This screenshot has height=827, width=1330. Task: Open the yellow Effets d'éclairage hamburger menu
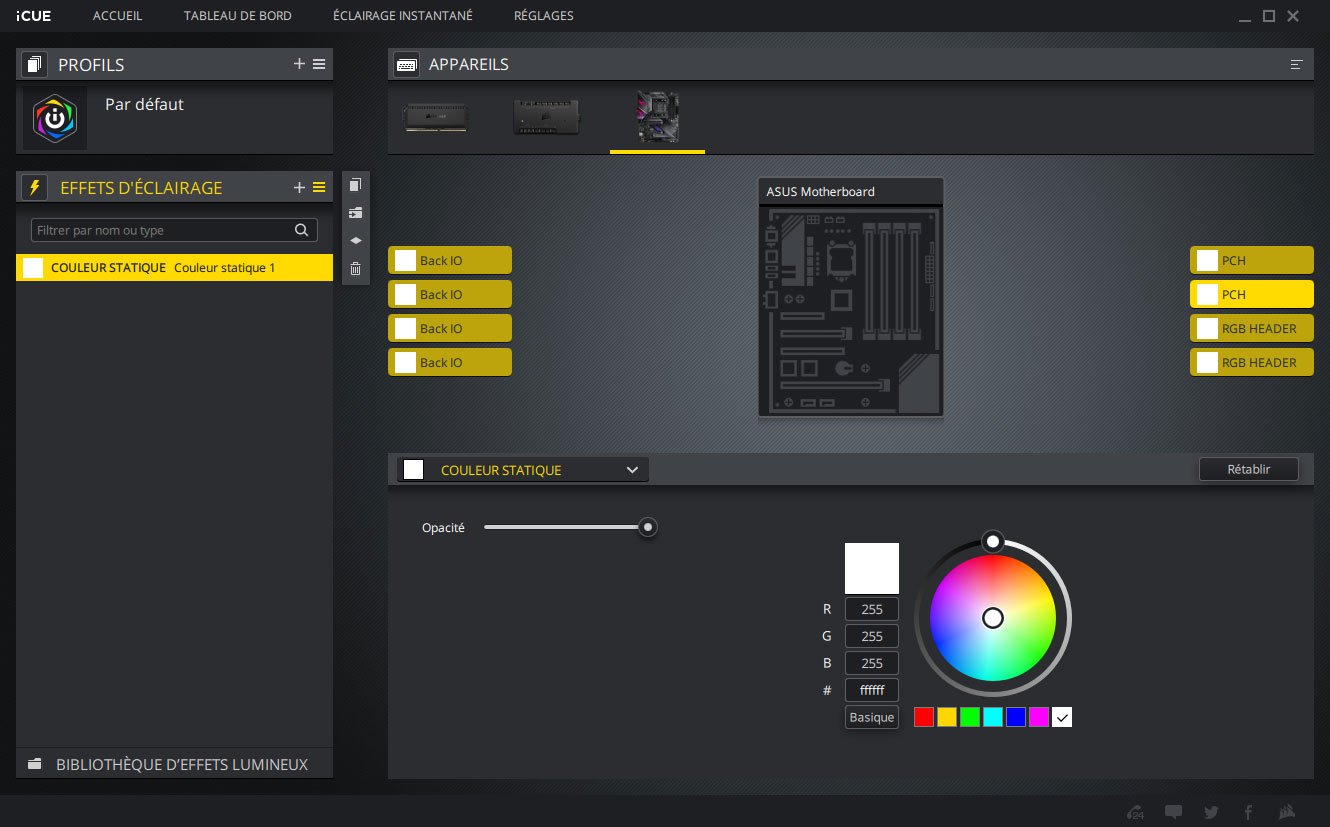click(319, 187)
